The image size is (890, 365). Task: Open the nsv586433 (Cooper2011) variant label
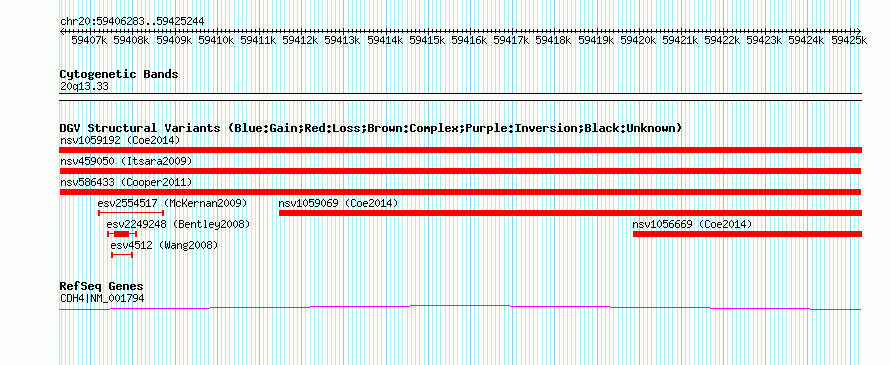tap(126, 182)
